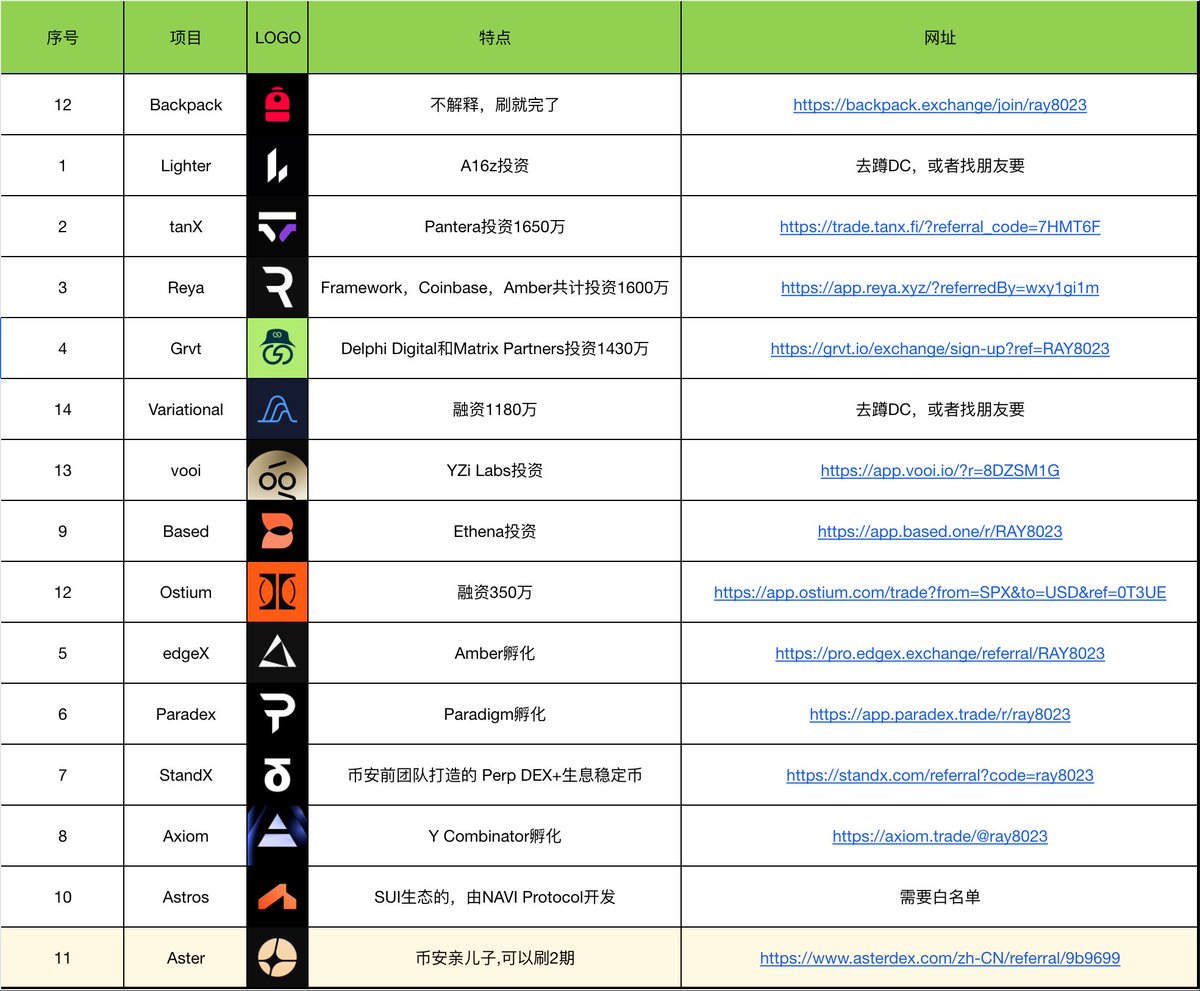Select the LOGO column header
This screenshot has width=1200, height=991.
pyautogui.click(x=277, y=38)
